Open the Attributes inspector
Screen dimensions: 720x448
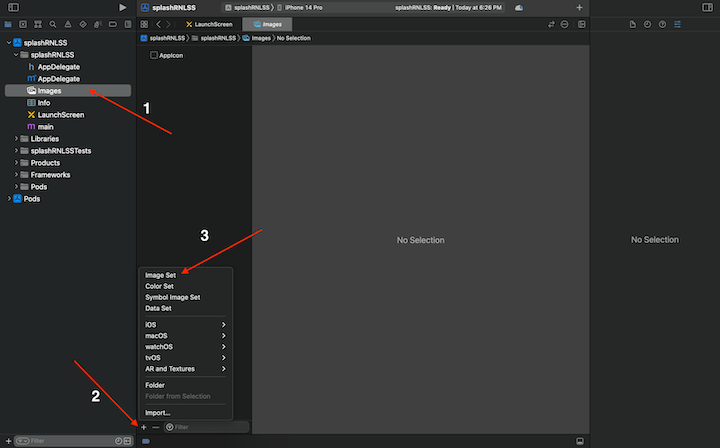tap(677, 24)
